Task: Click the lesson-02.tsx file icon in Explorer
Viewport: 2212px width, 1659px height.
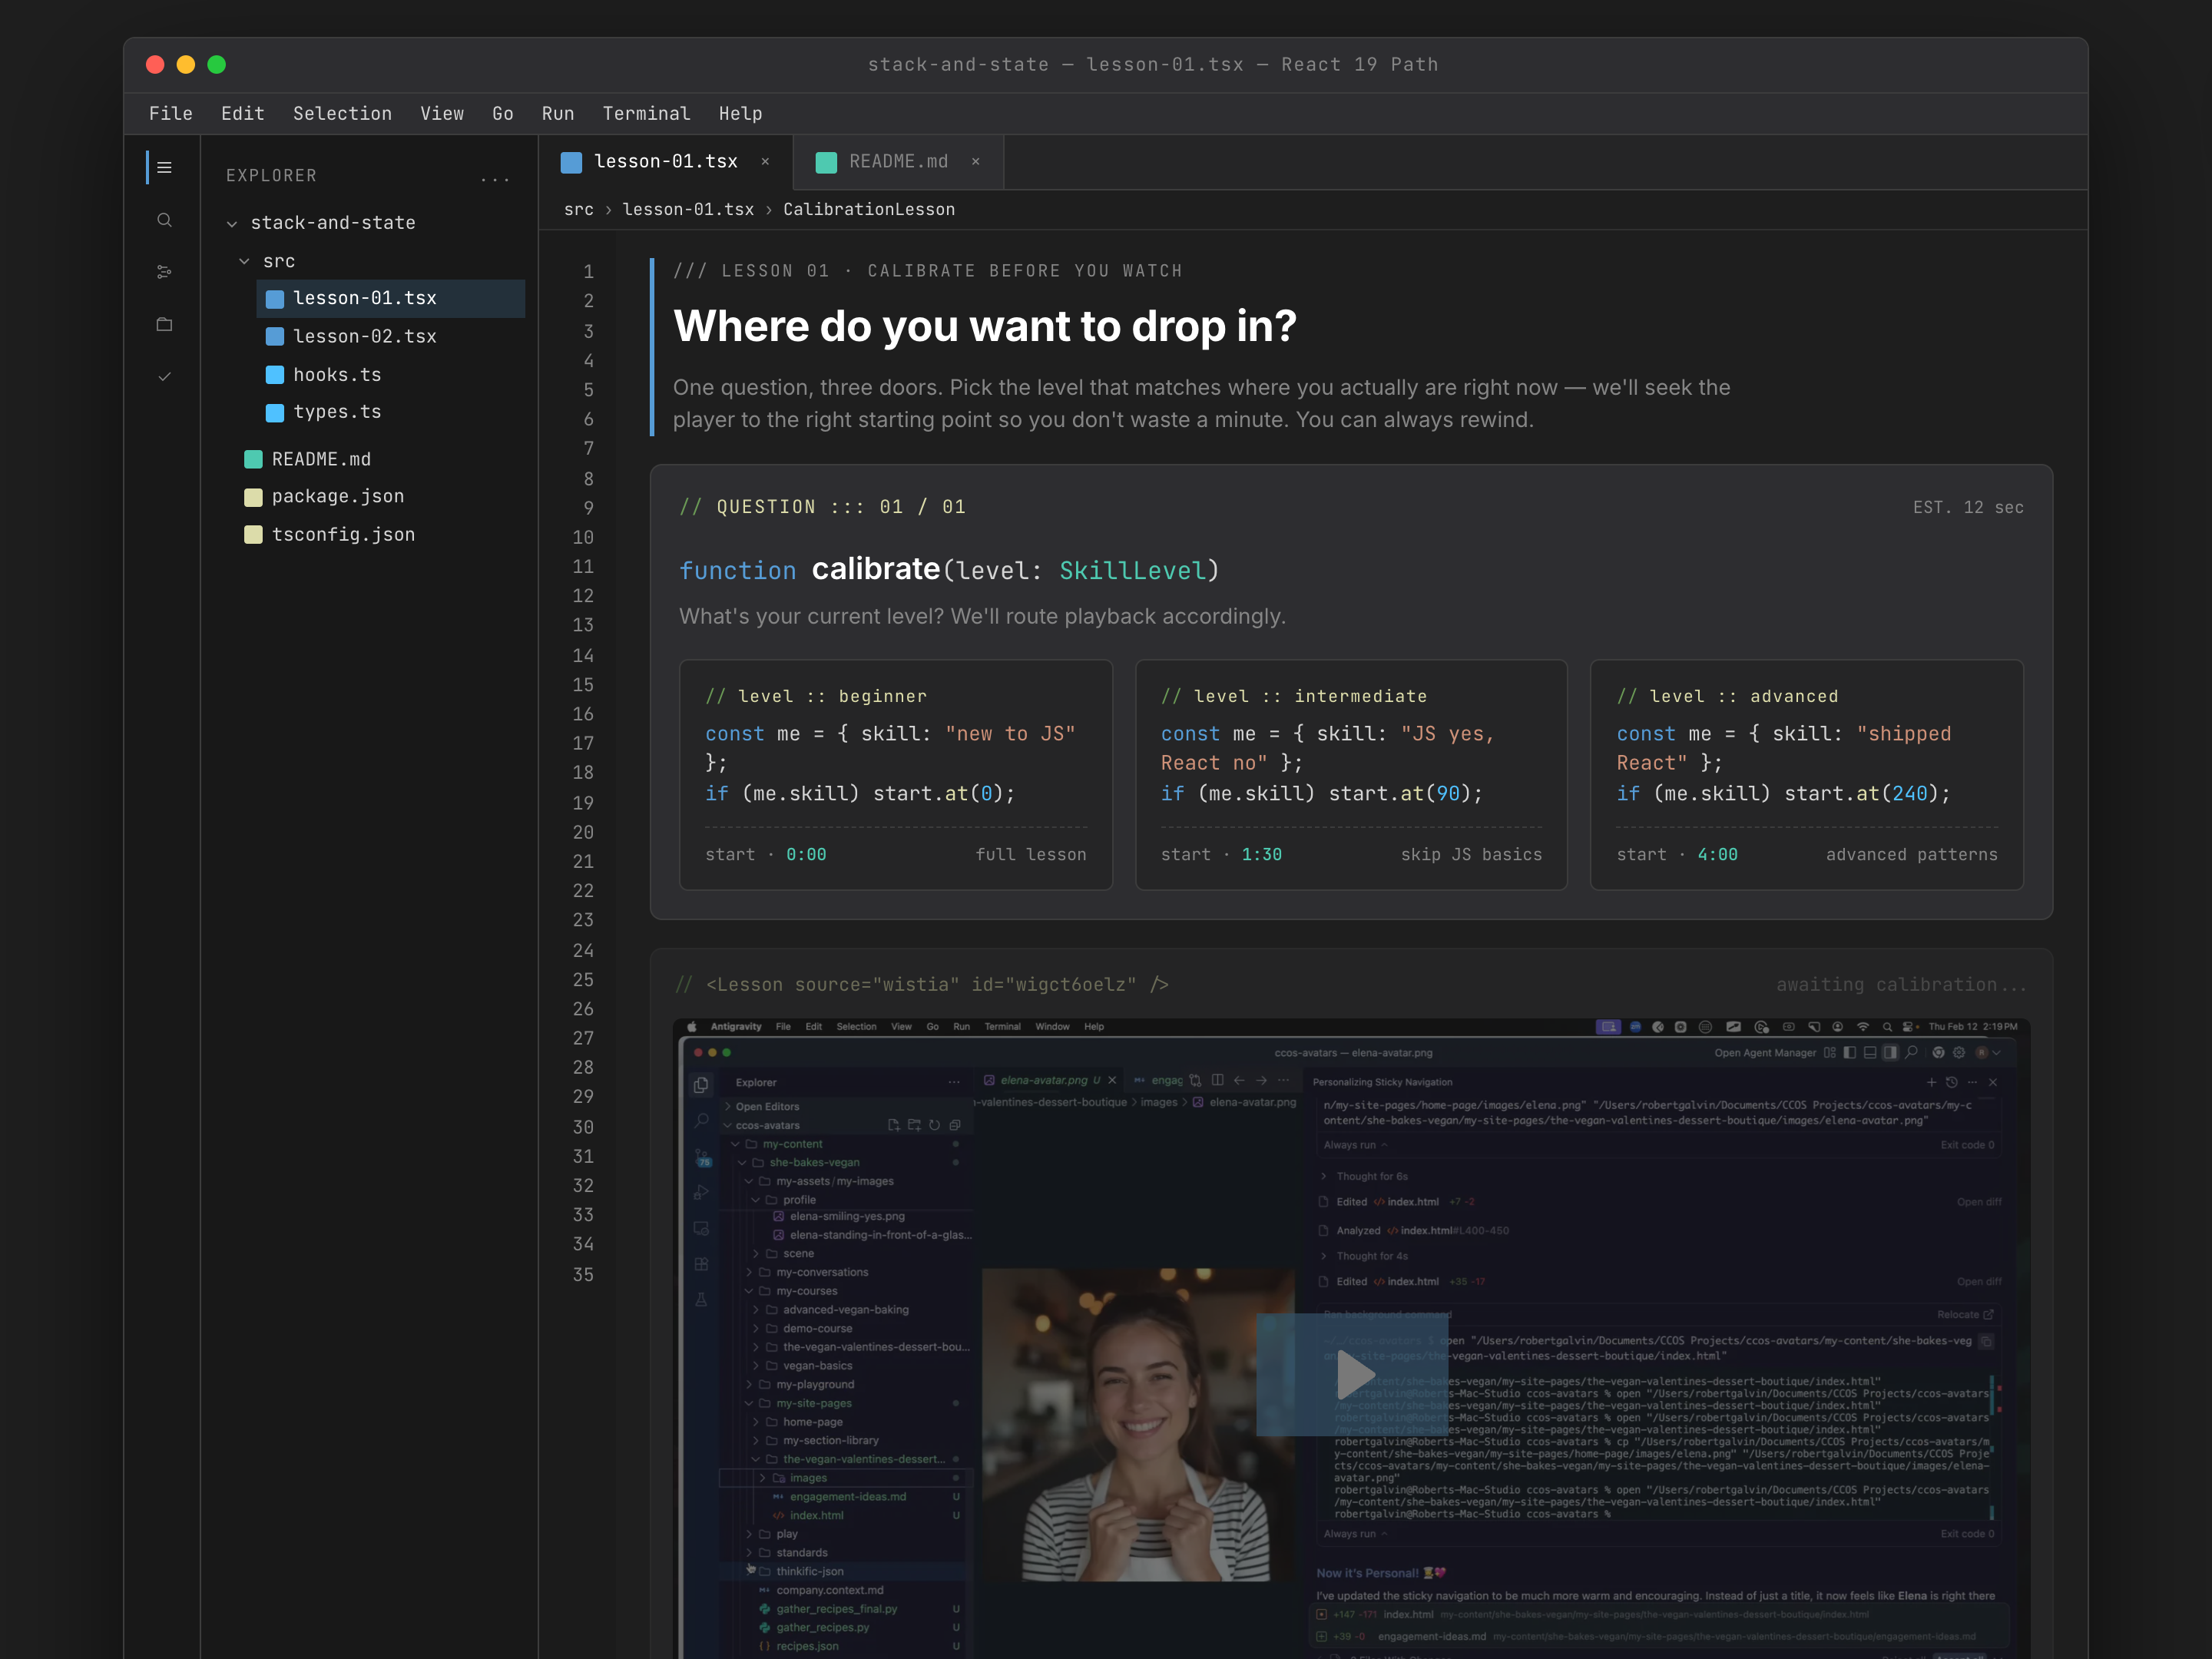Action: tap(275, 337)
